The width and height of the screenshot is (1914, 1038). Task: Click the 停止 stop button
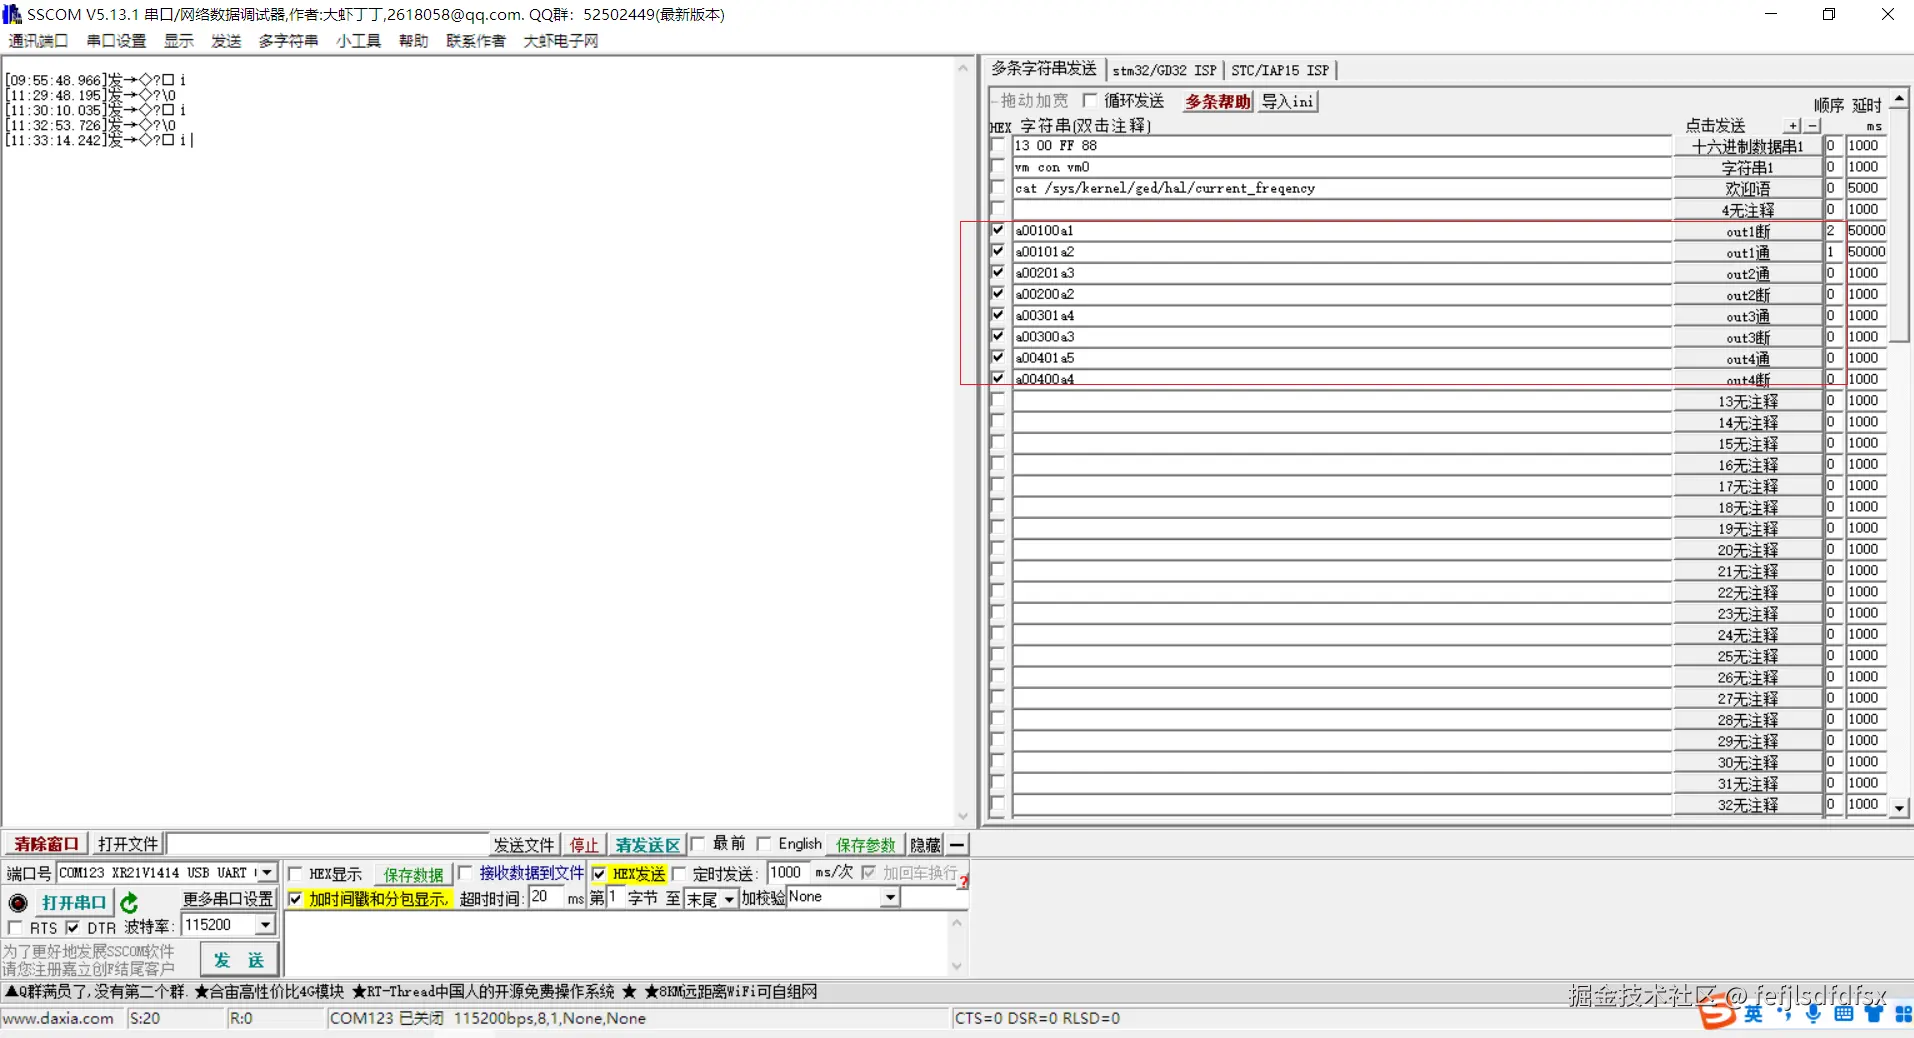click(x=584, y=845)
